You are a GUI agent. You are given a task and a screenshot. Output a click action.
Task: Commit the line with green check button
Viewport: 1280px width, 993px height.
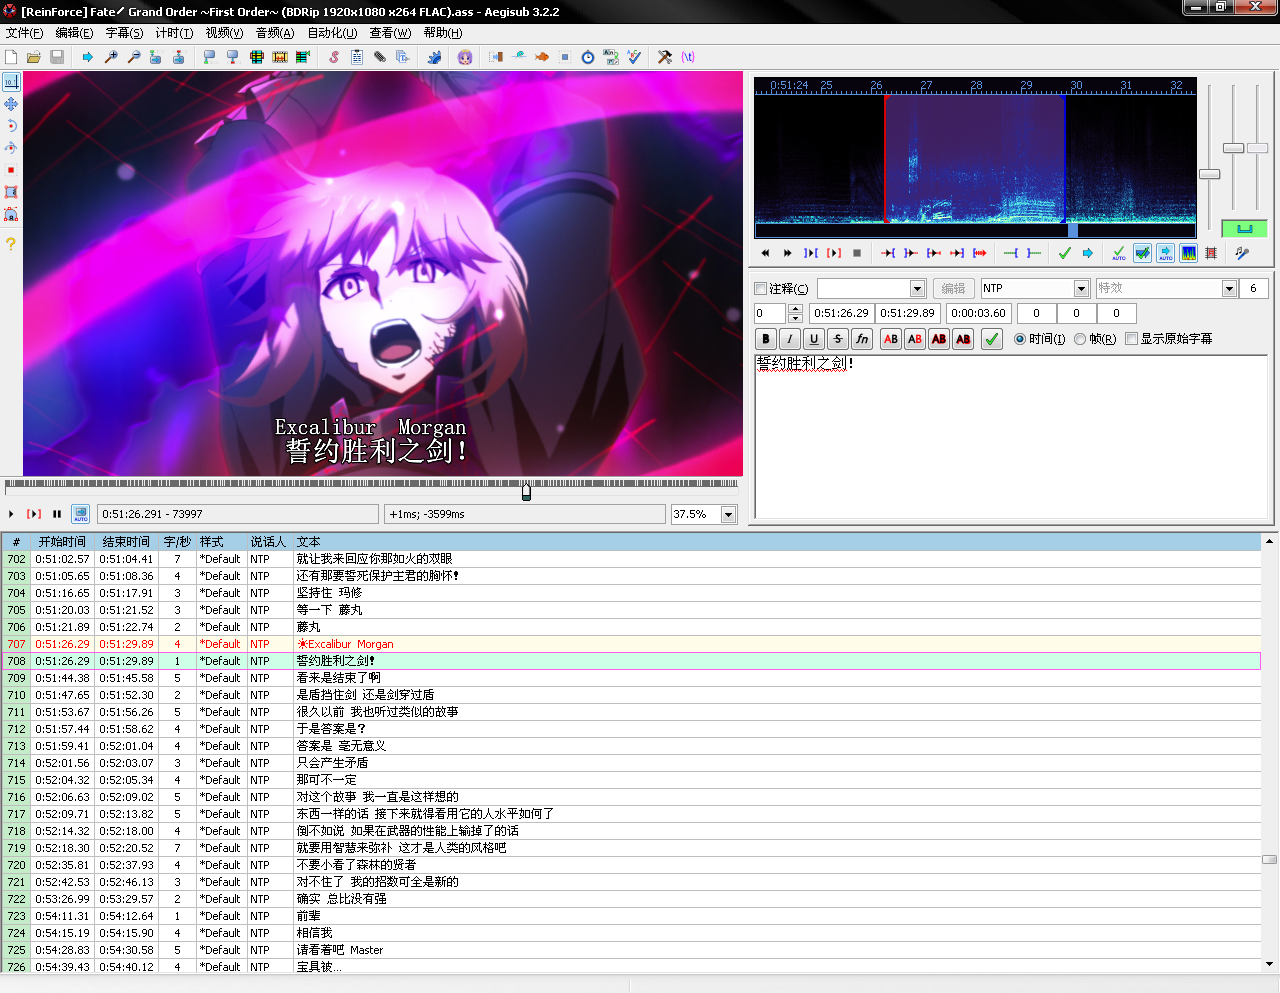(x=991, y=339)
